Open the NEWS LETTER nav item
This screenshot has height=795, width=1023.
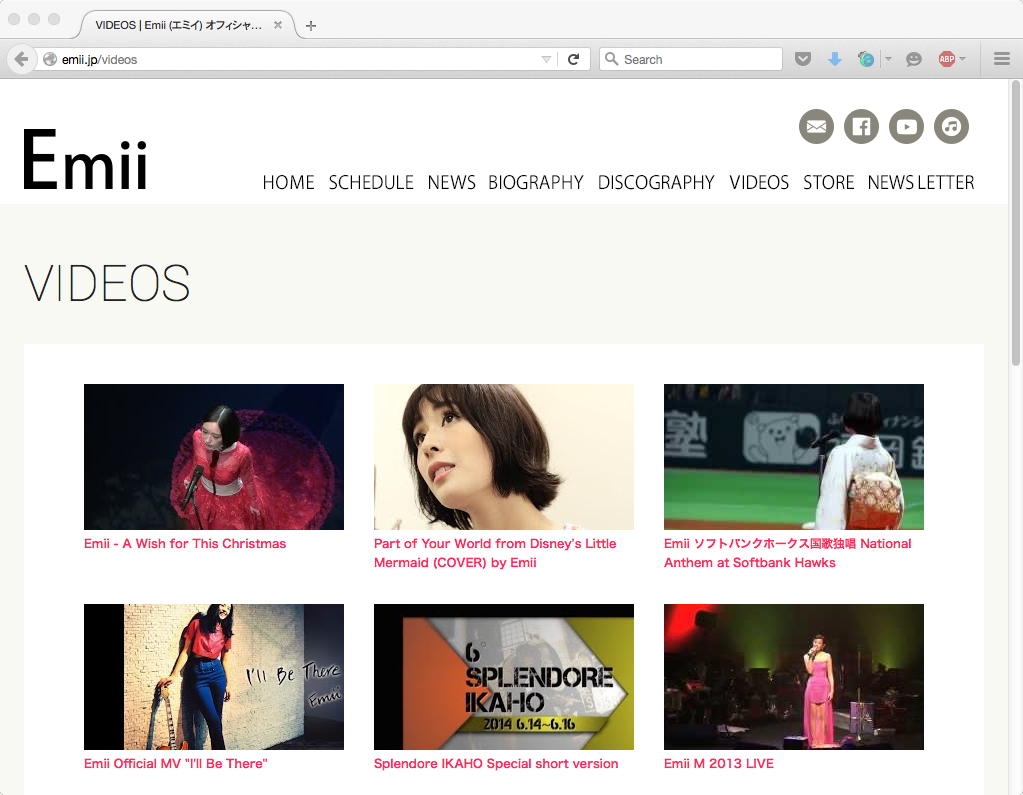click(x=921, y=182)
